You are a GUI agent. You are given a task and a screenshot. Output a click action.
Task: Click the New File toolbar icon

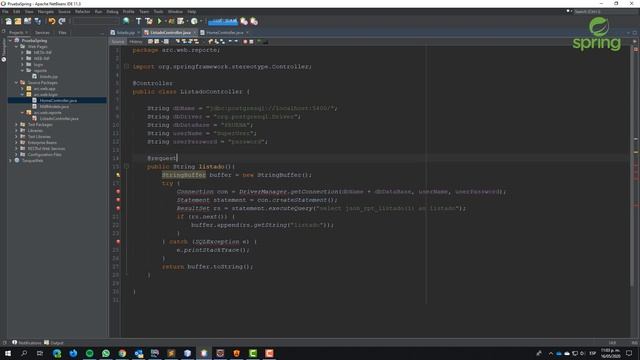(8, 21)
